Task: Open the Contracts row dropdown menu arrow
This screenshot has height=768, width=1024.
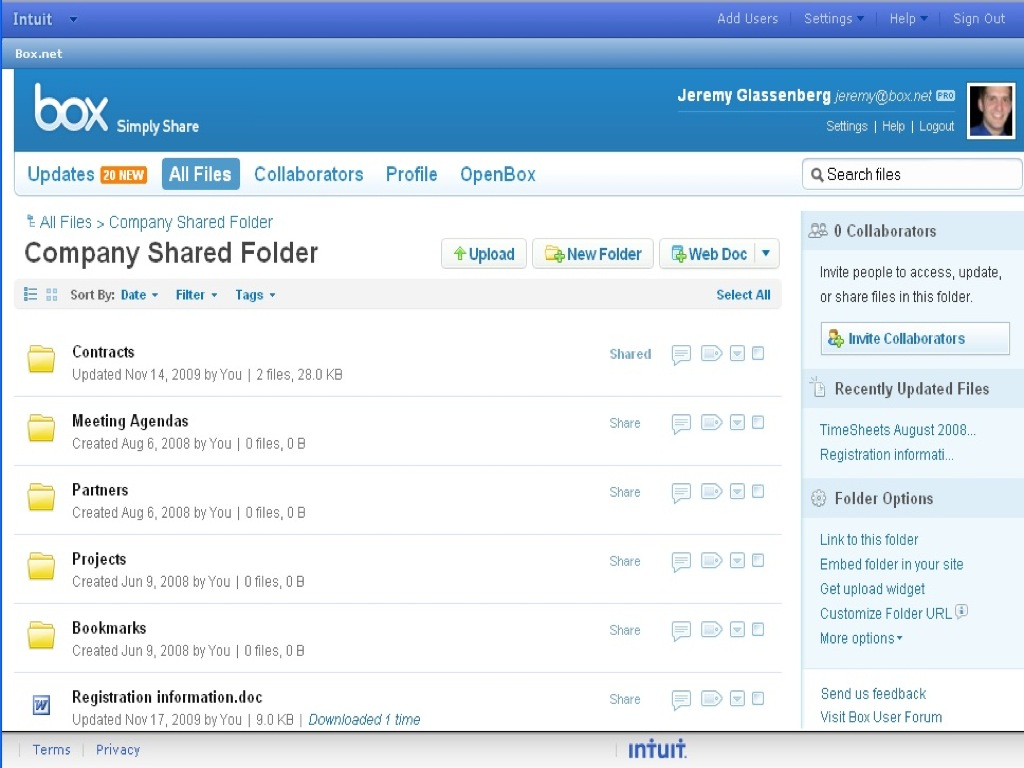Action: [737, 353]
